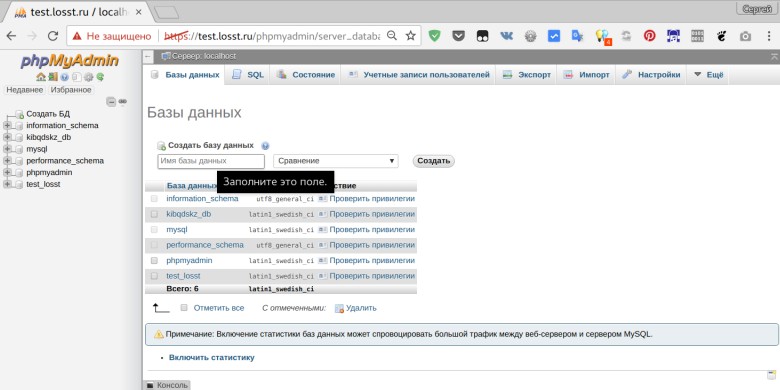Click the Избранное button in sidebar
Image resolution: width=780 pixels, height=390 pixels.
[x=71, y=90]
